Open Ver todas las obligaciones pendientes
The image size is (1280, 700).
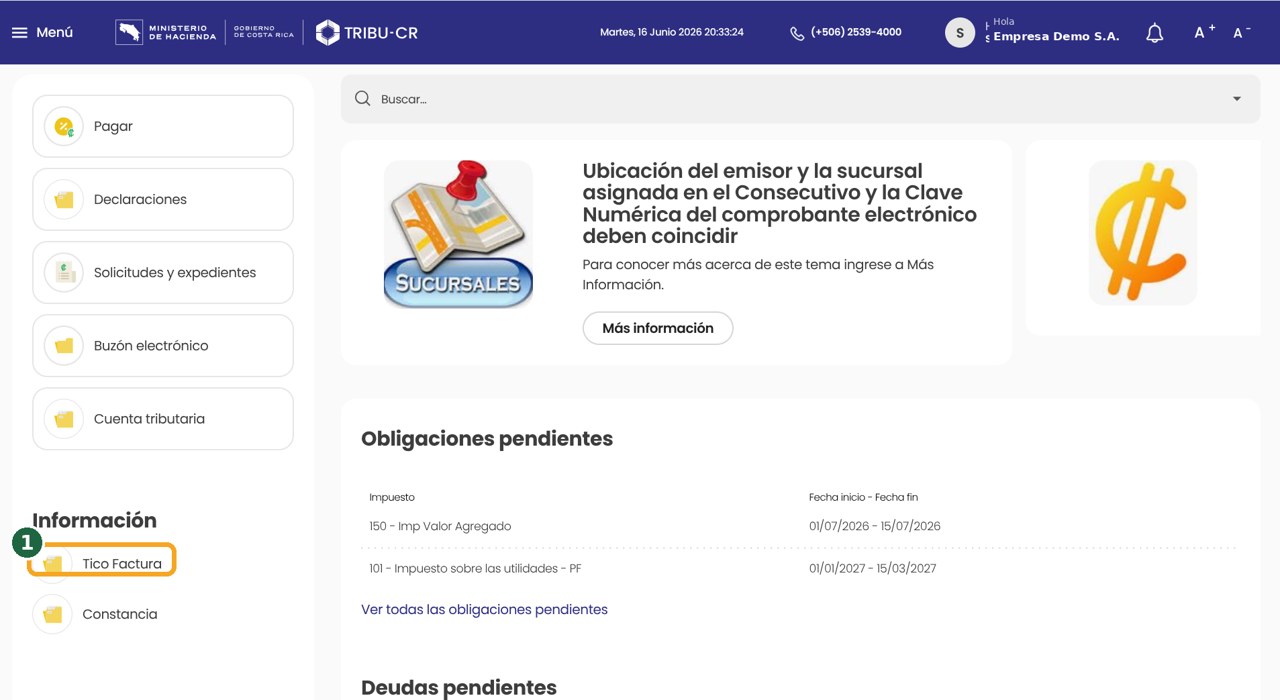click(484, 609)
